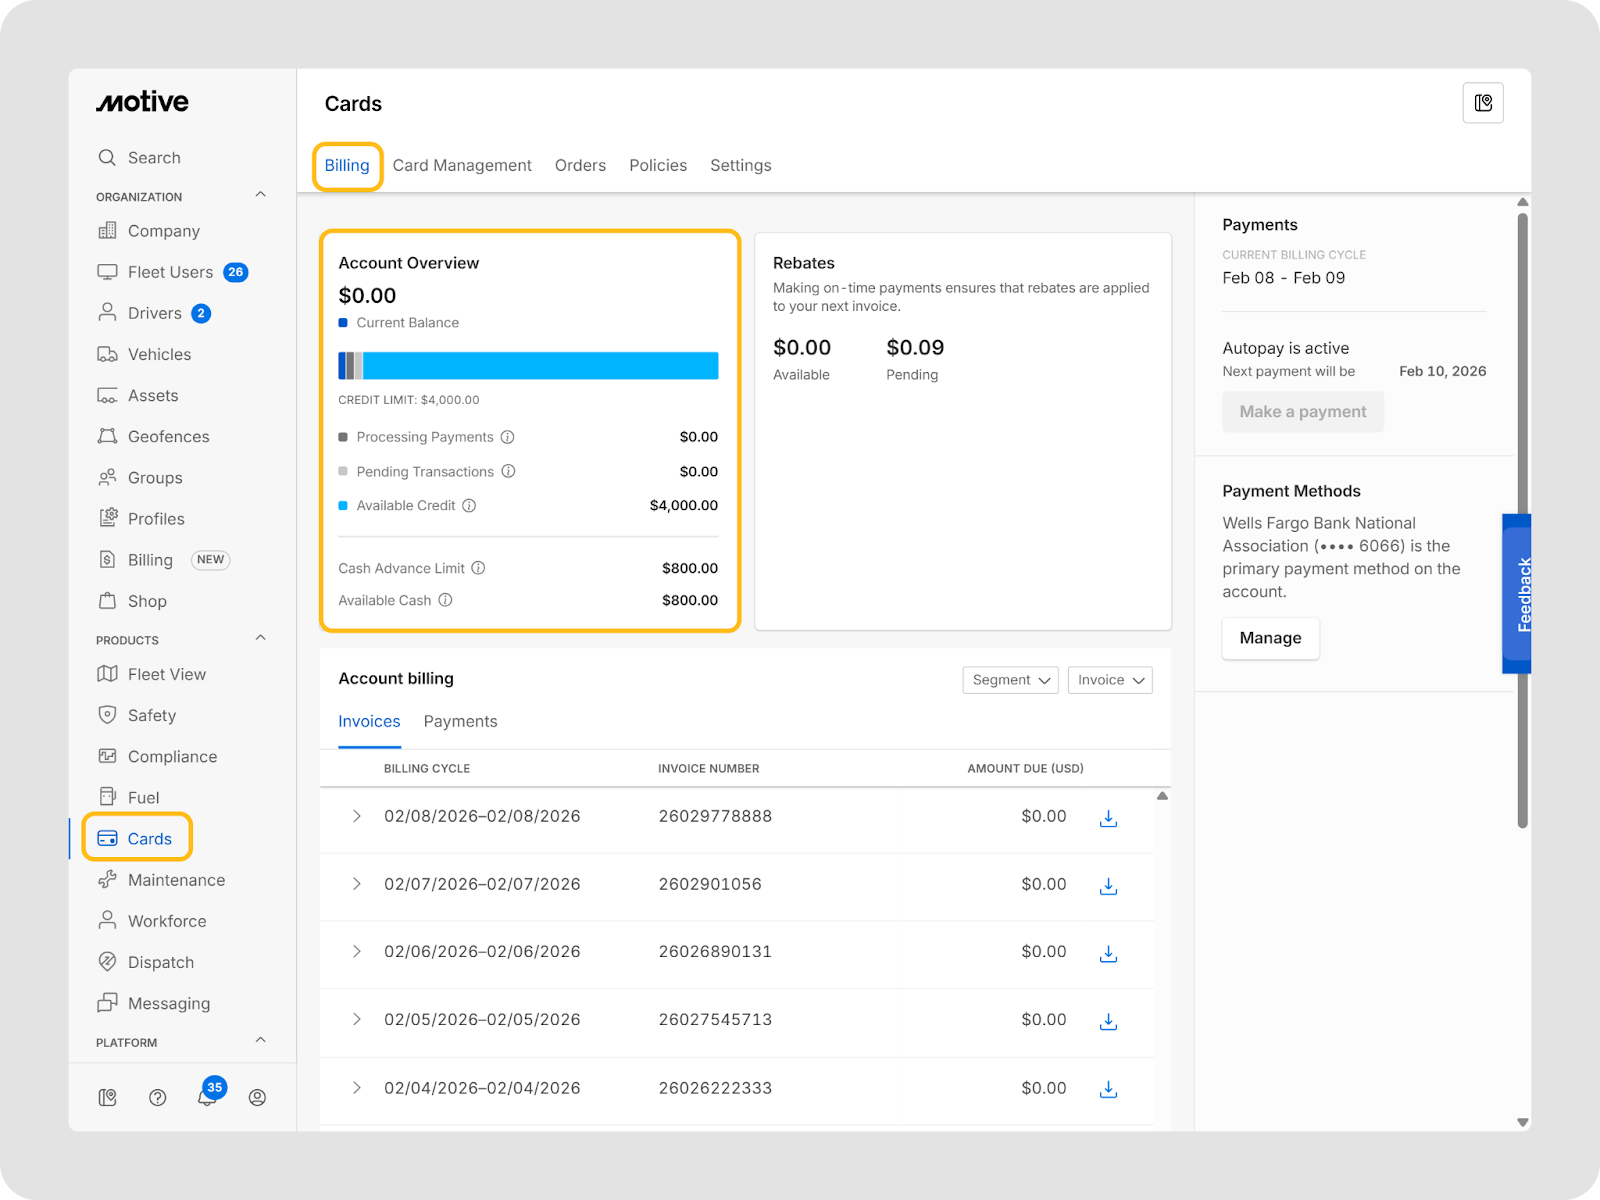
Task: Click info icon next to Available Credit
Action: [x=469, y=506]
